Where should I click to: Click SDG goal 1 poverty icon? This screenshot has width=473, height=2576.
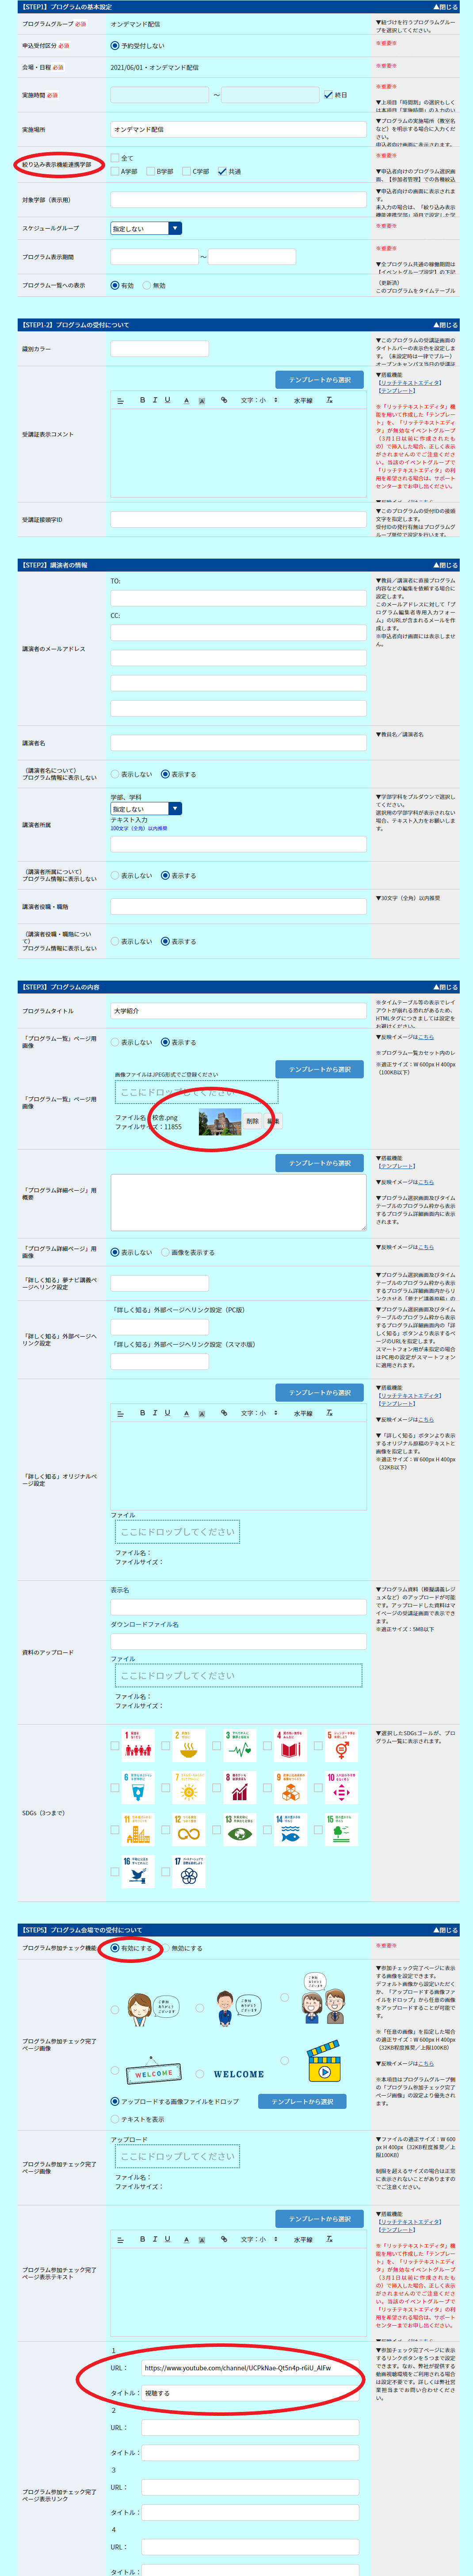[138, 1745]
